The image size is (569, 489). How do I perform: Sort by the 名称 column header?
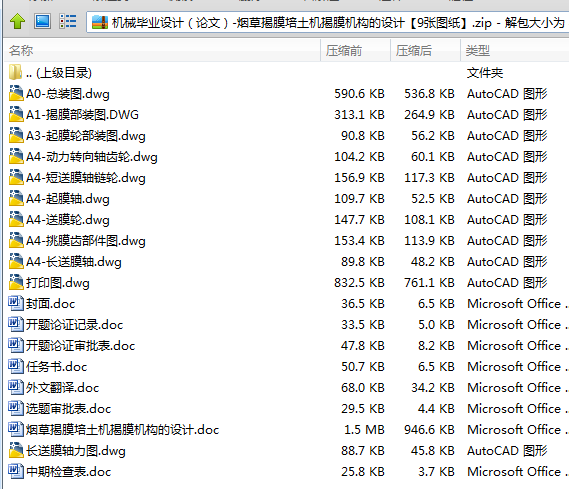pyautogui.click(x=162, y=51)
